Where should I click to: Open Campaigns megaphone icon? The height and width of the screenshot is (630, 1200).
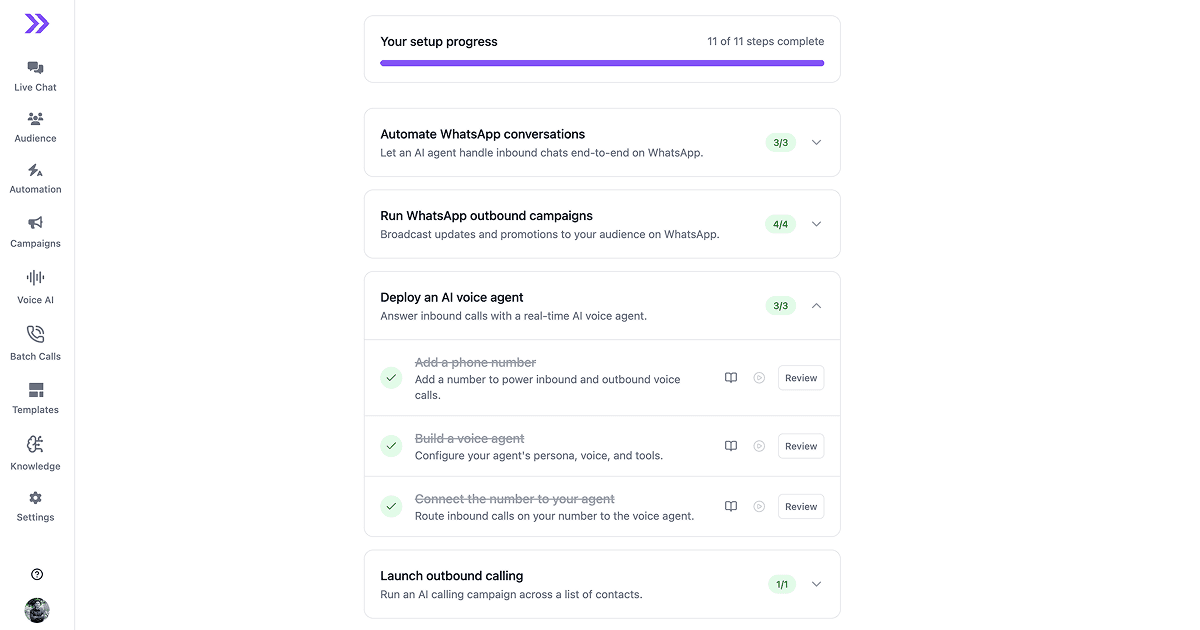coord(36,223)
